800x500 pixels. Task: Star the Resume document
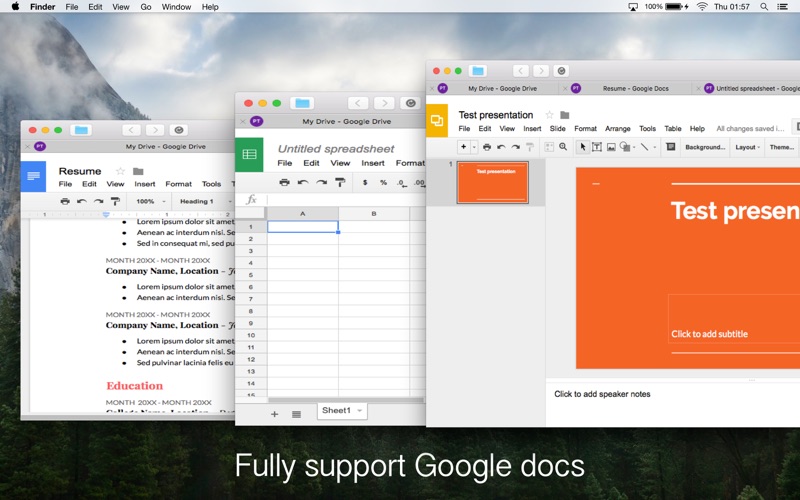tap(120, 171)
